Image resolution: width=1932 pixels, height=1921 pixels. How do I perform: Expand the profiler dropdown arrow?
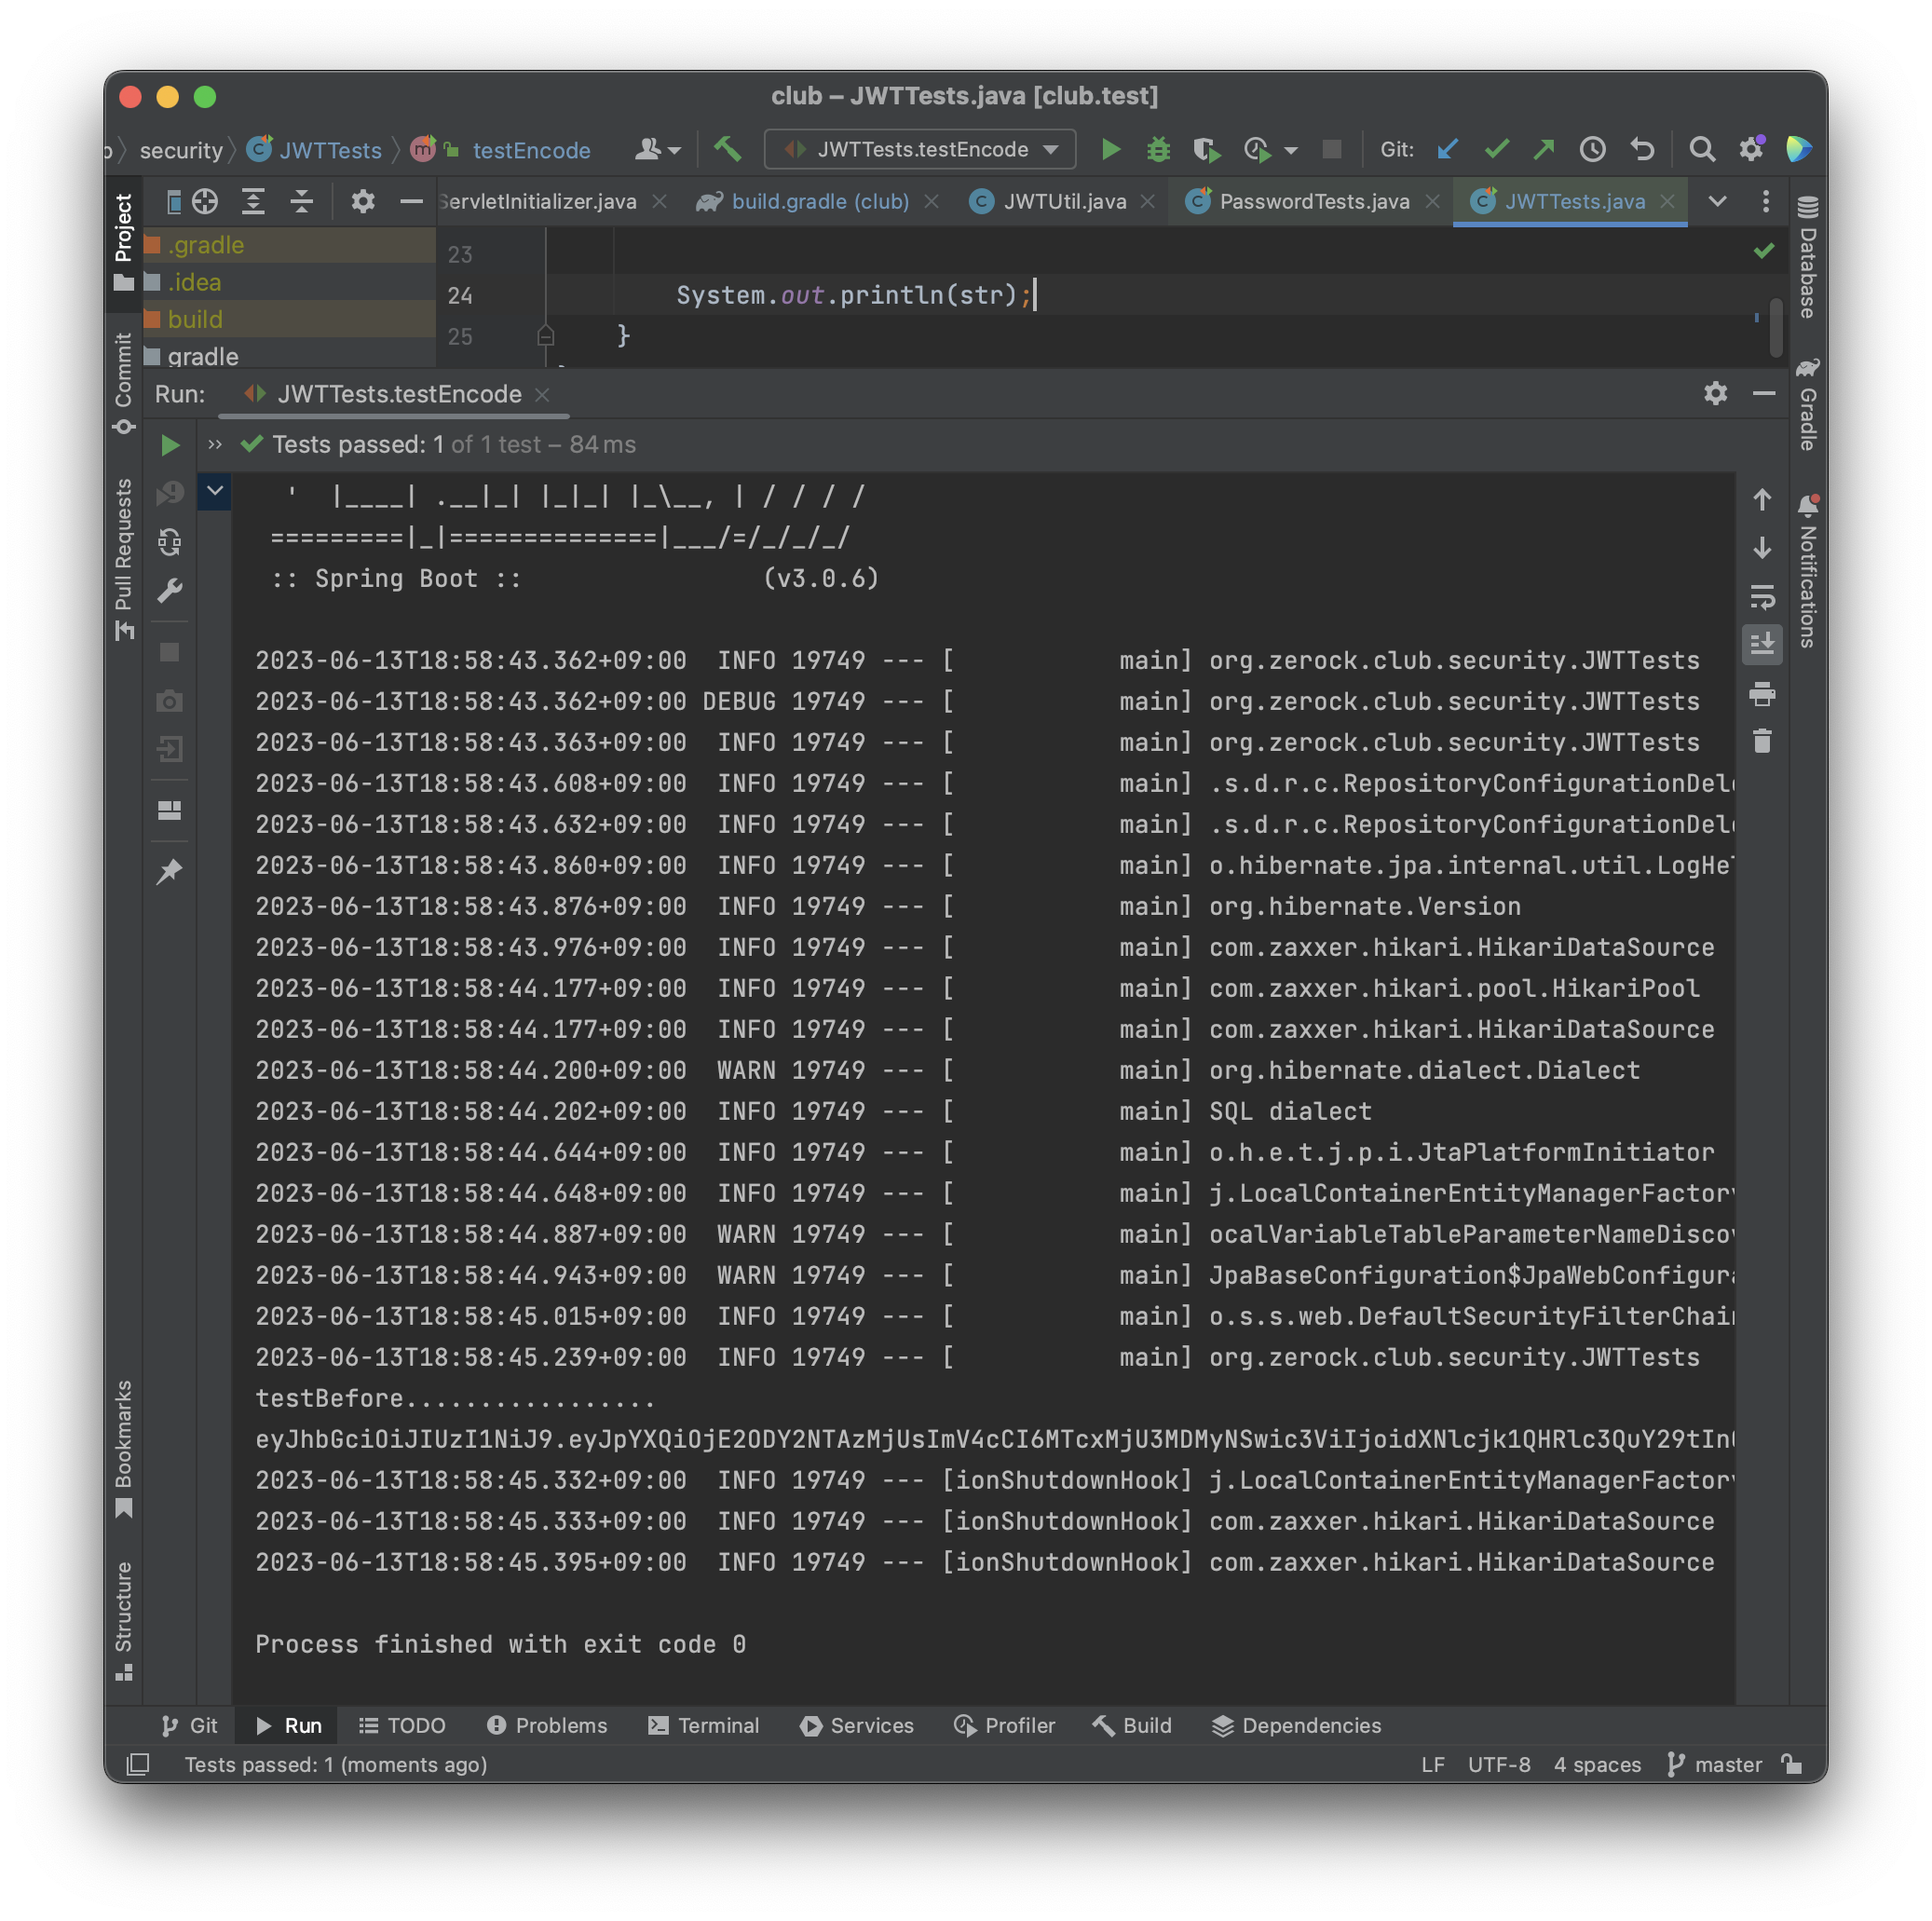click(x=1291, y=151)
